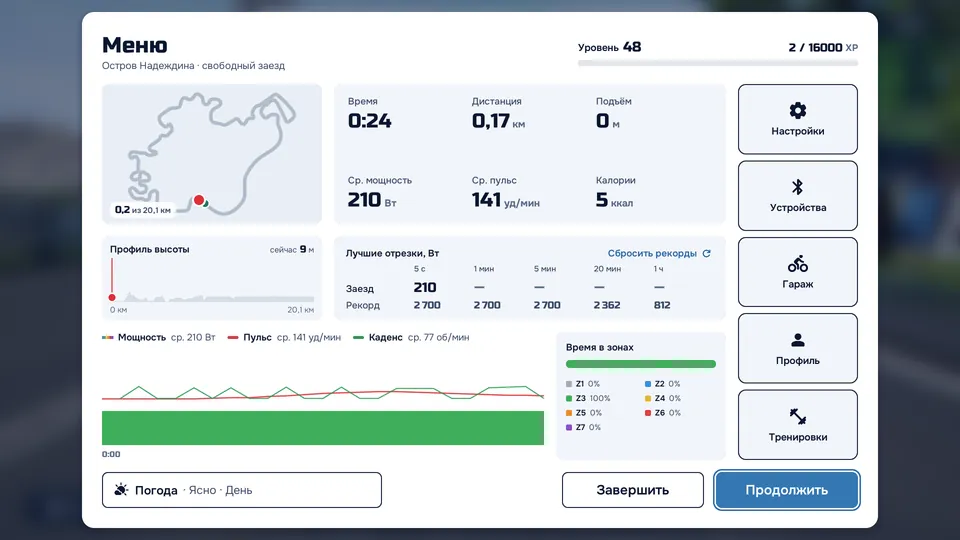The image size is (960, 540).
Task: Click the 20 мин record value 2 362
Action: pos(607,305)
